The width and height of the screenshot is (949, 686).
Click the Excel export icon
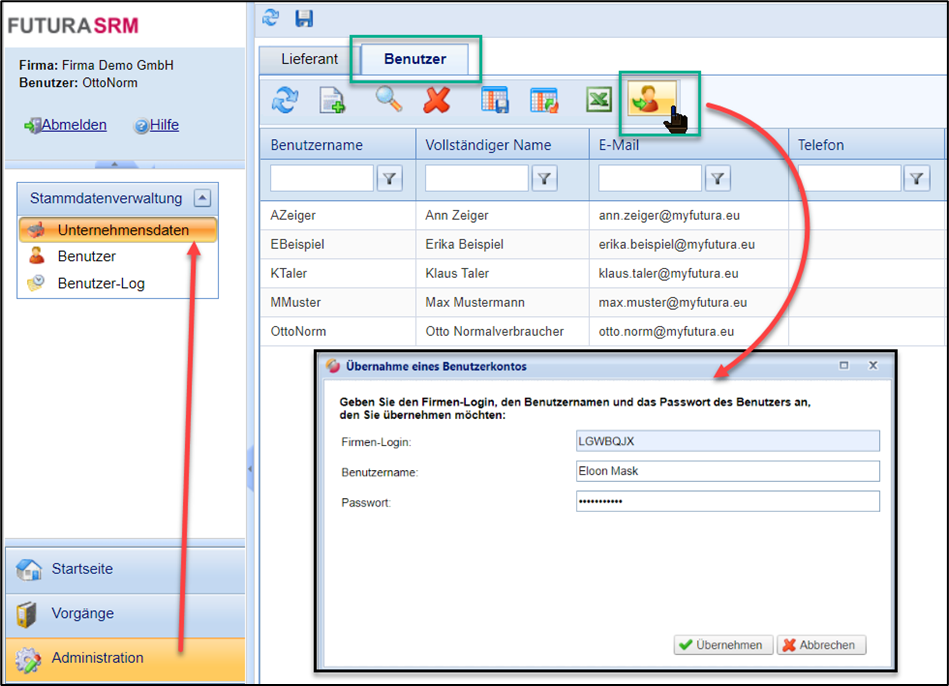click(x=598, y=100)
